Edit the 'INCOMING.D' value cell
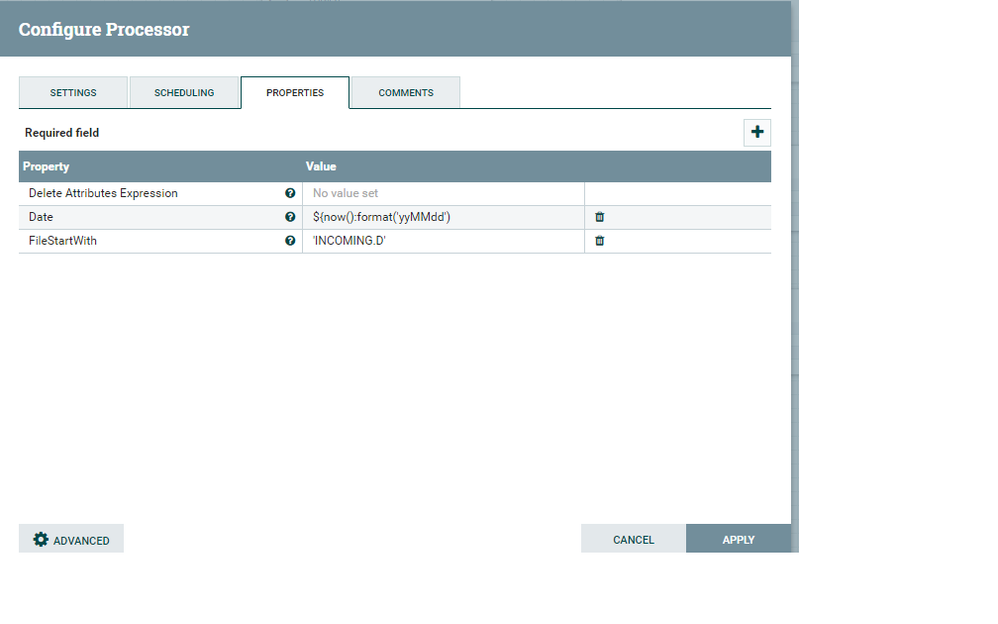The width and height of the screenshot is (998, 624). pos(444,241)
